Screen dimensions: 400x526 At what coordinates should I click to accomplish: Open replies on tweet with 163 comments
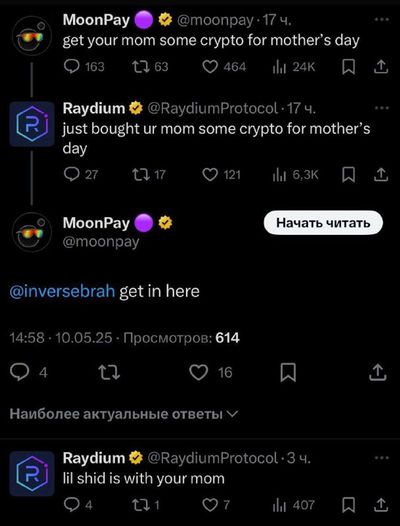coord(84,67)
